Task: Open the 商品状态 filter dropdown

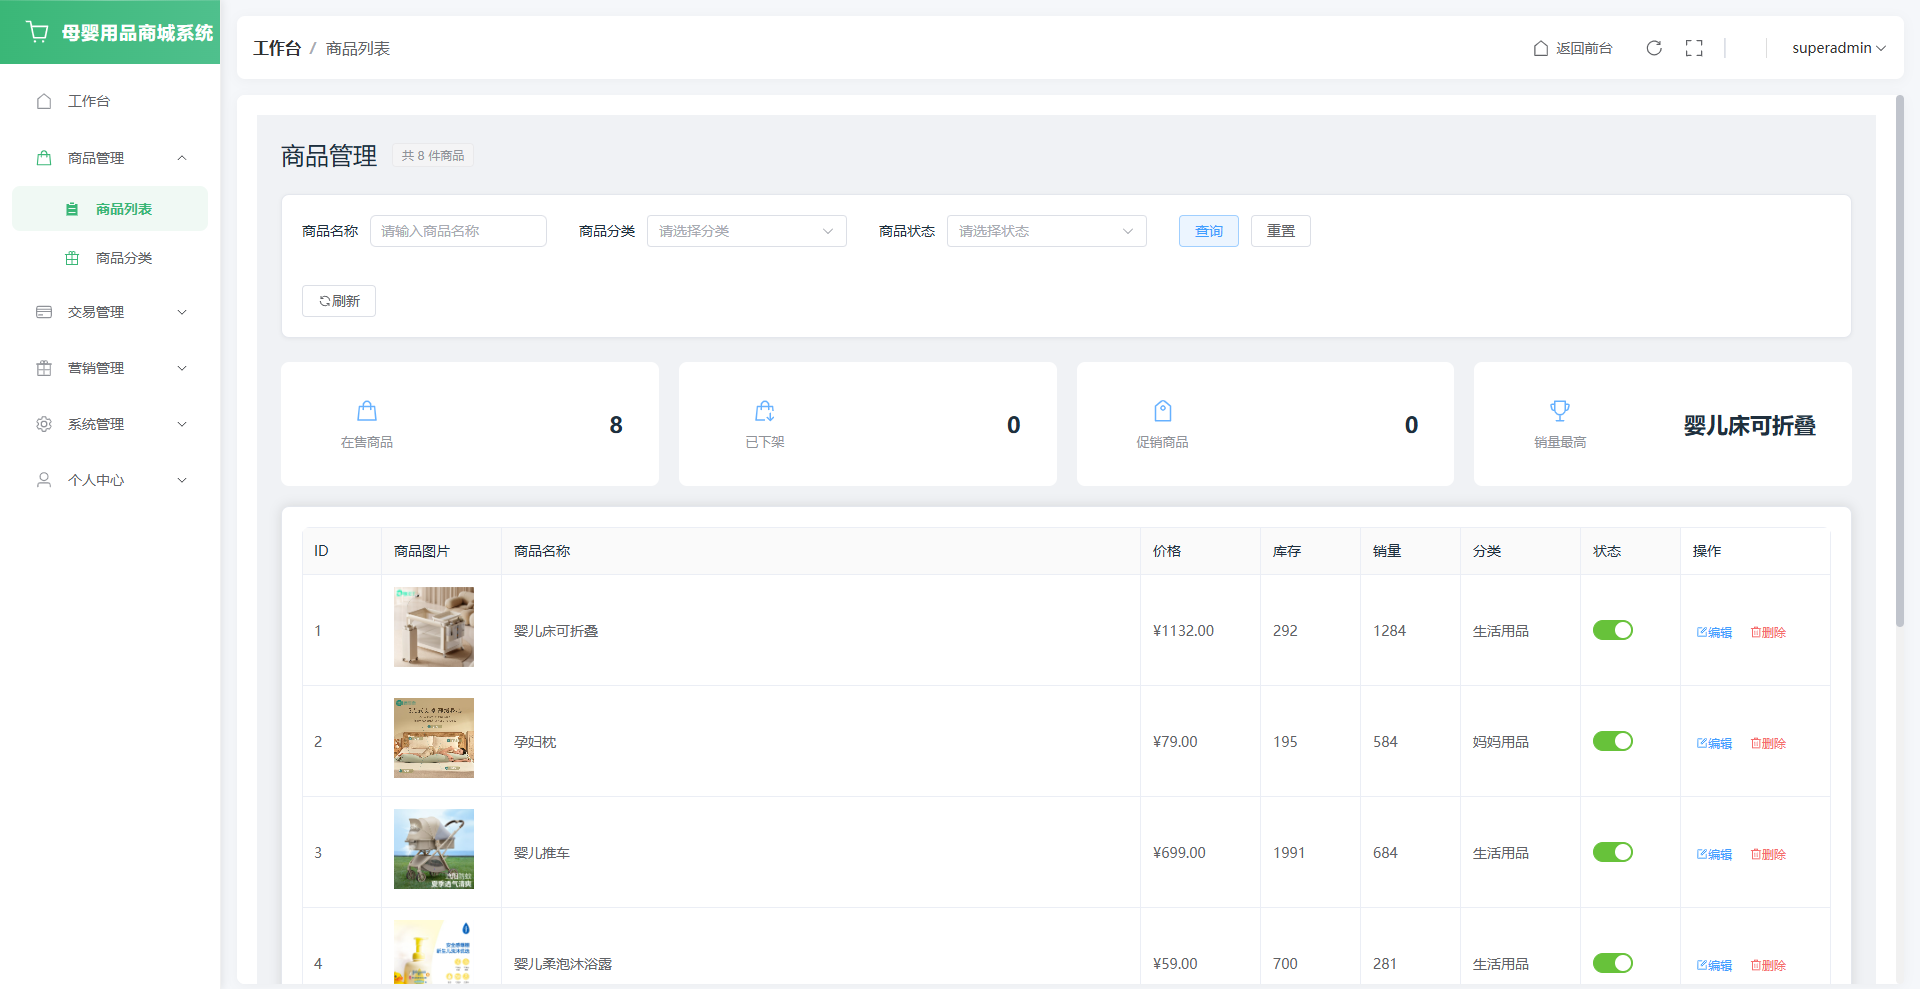Action: 1046,231
